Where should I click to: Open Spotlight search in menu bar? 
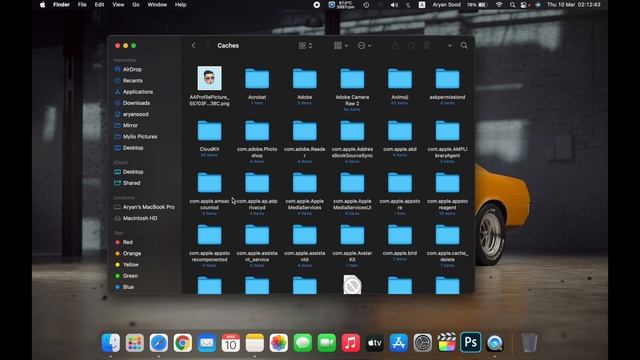pyautogui.click(x=512, y=5)
